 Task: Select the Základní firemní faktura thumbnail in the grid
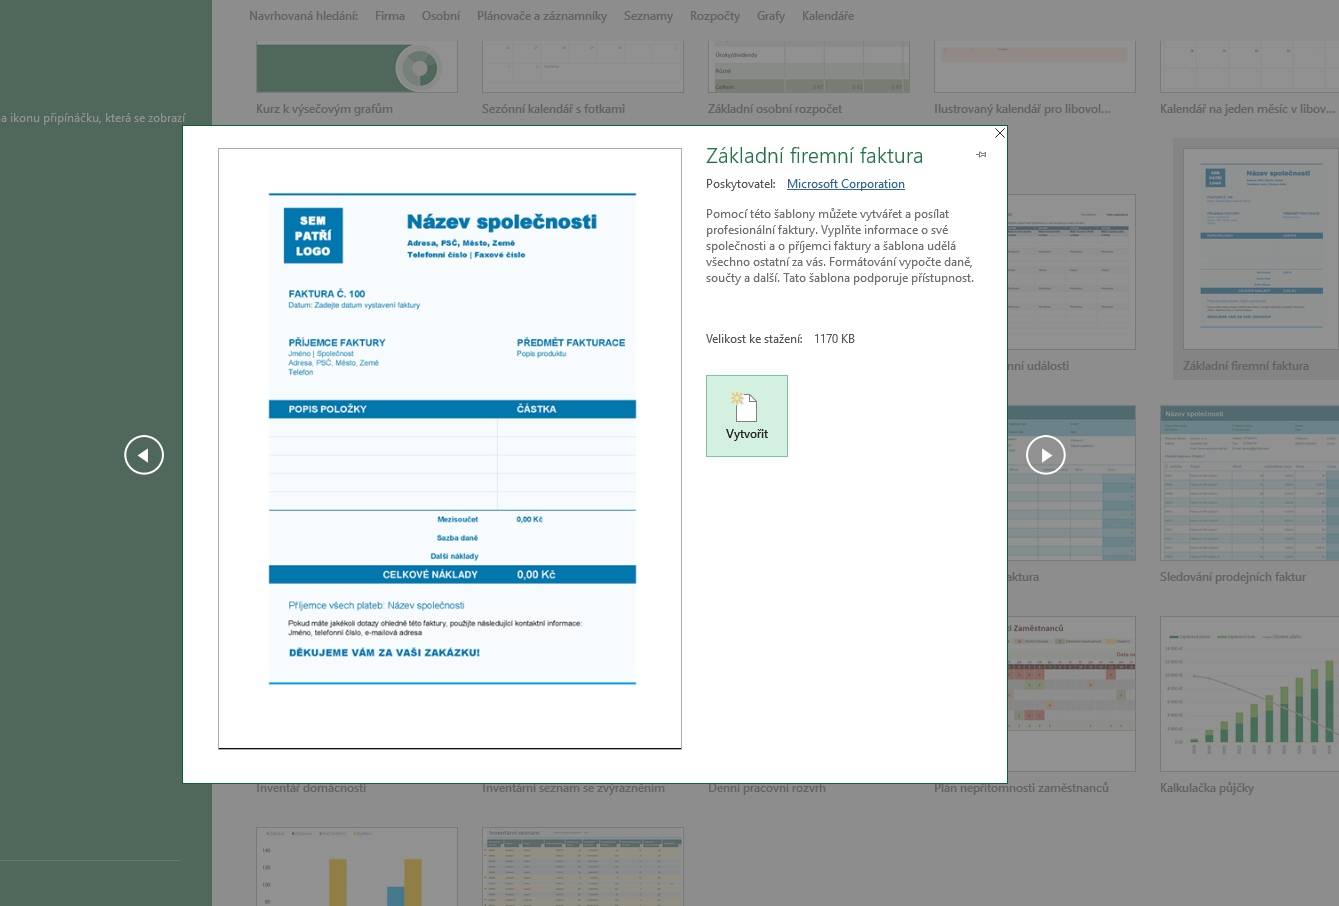tap(1261, 249)
